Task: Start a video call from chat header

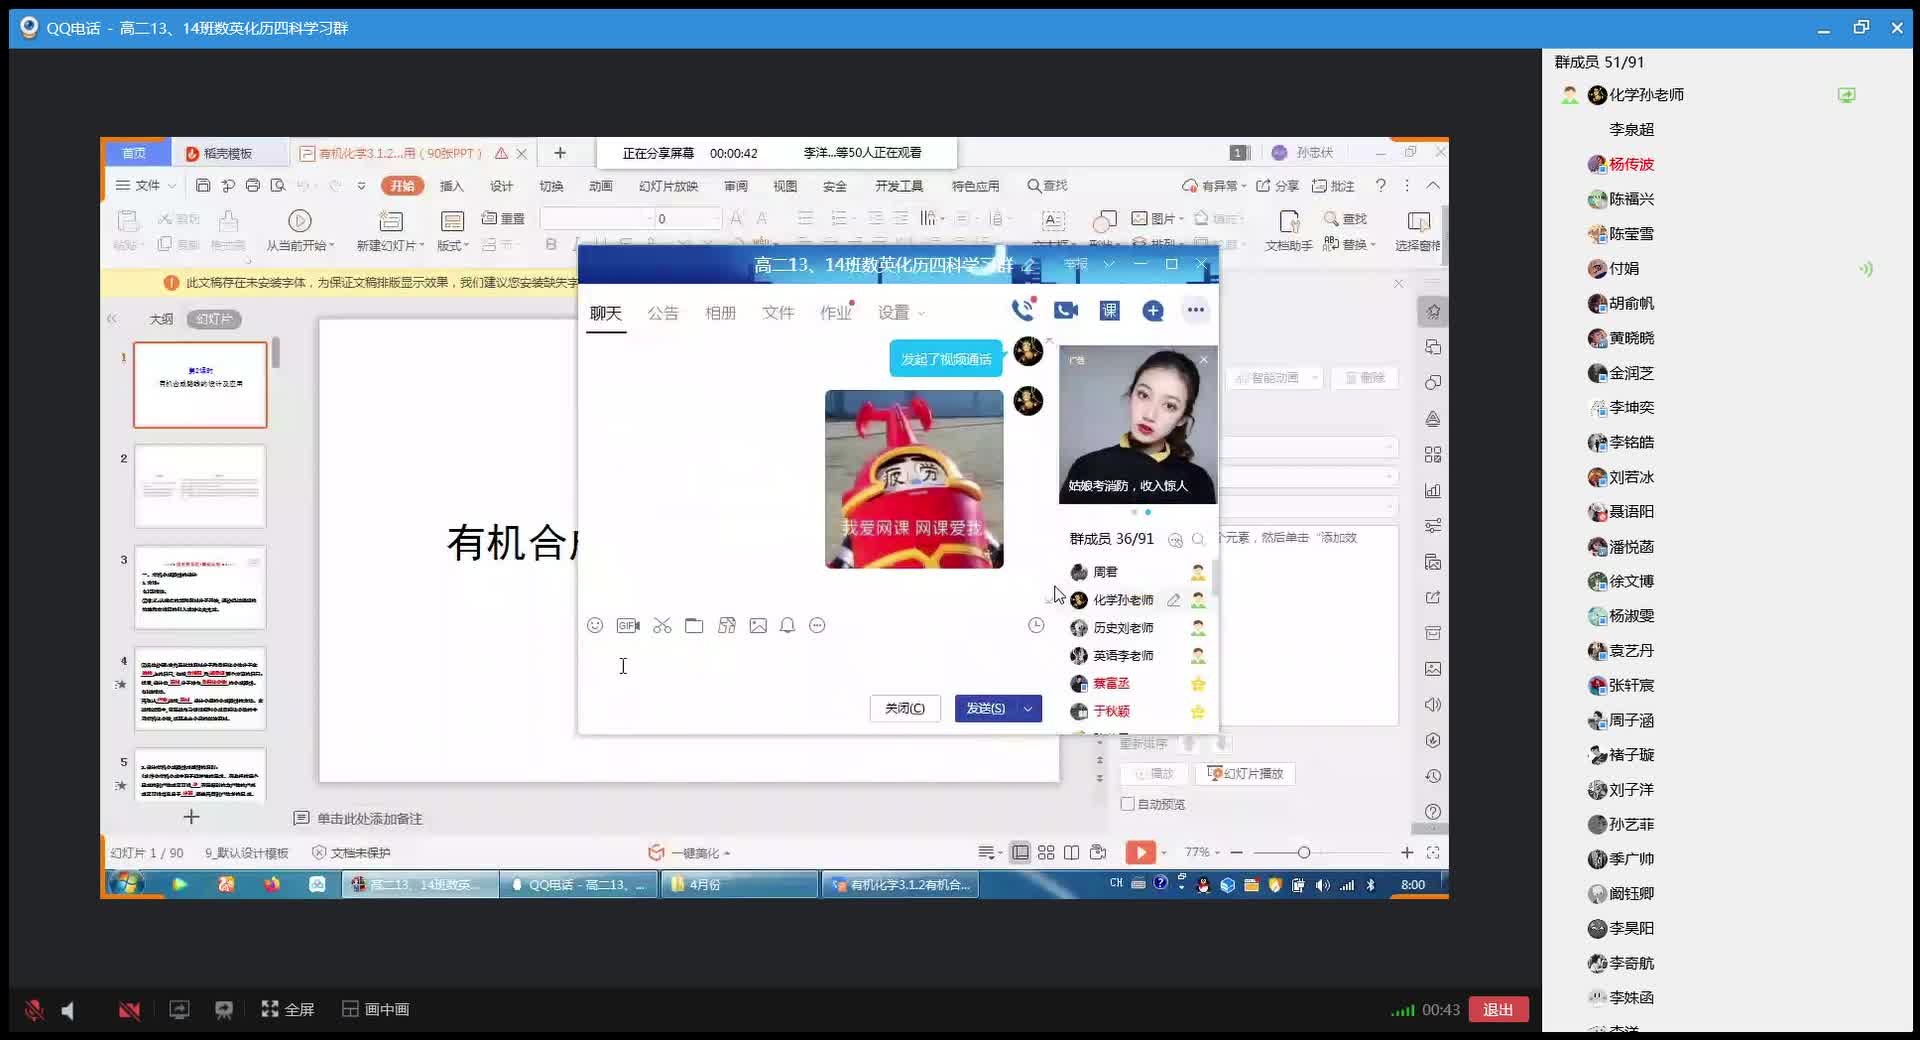Action: pyautogui.click(x=1066, y=311)
